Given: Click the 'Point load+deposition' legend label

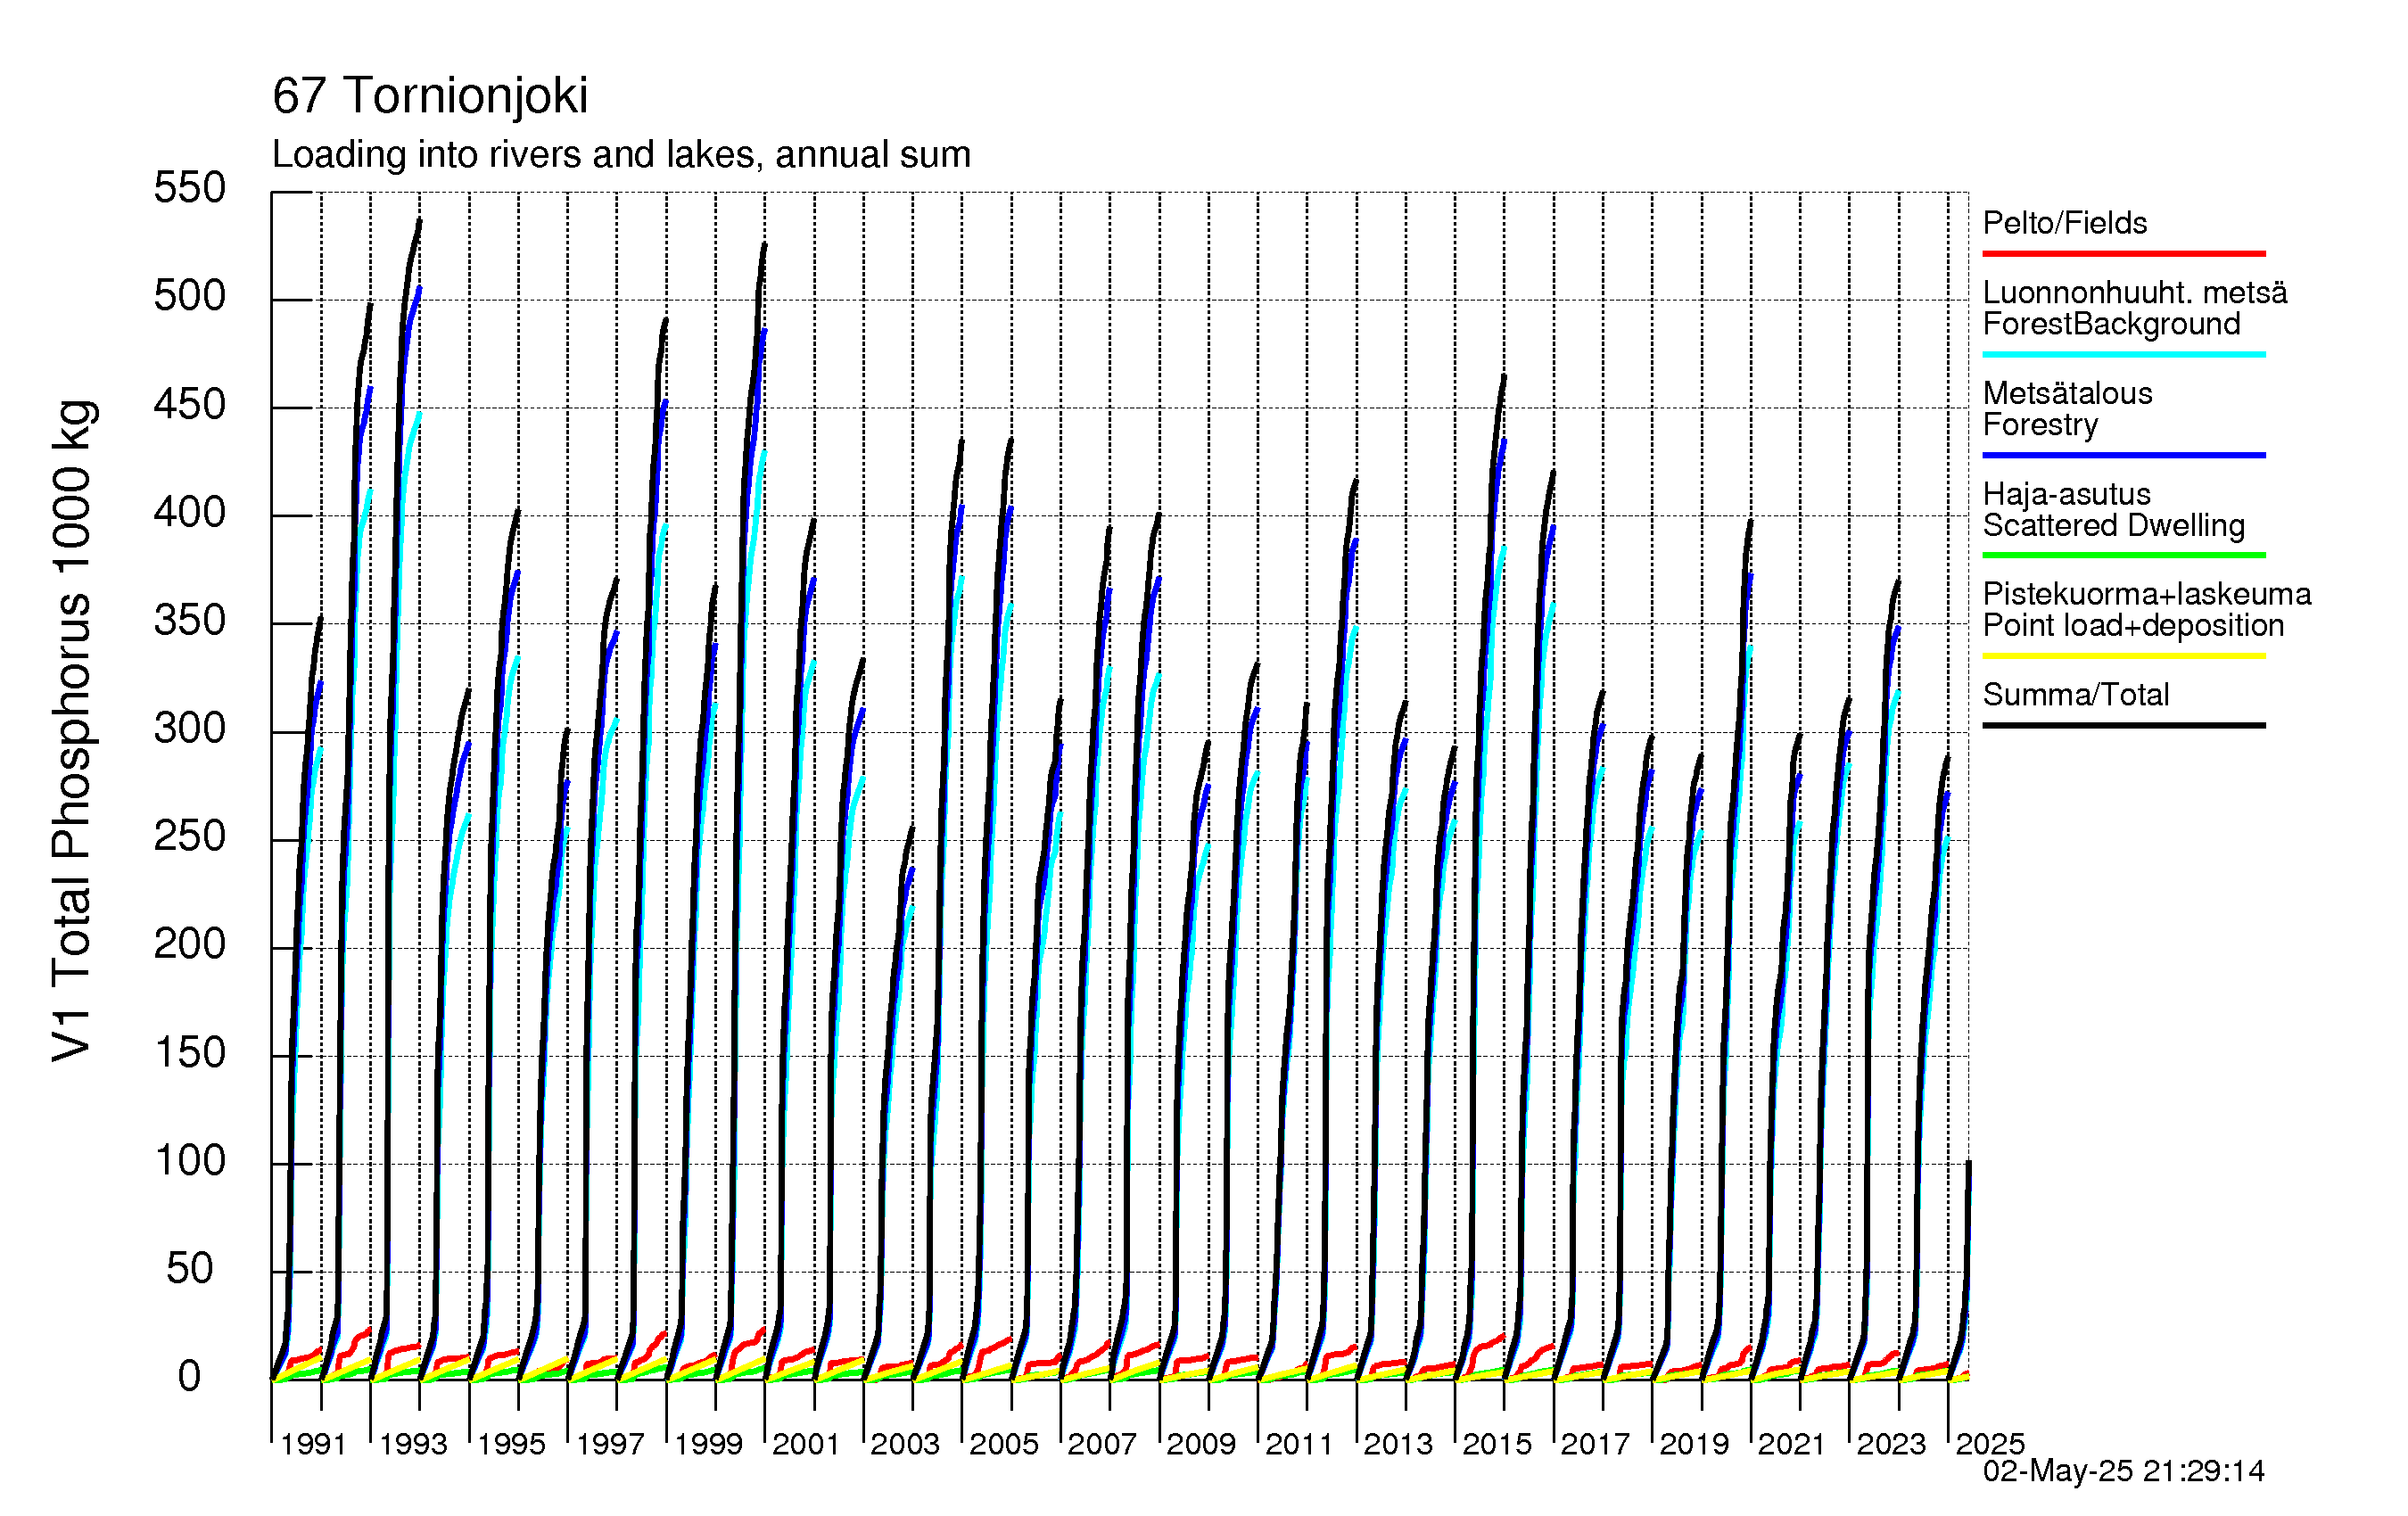Looking at the screenshot, I should click(2133, 625).
